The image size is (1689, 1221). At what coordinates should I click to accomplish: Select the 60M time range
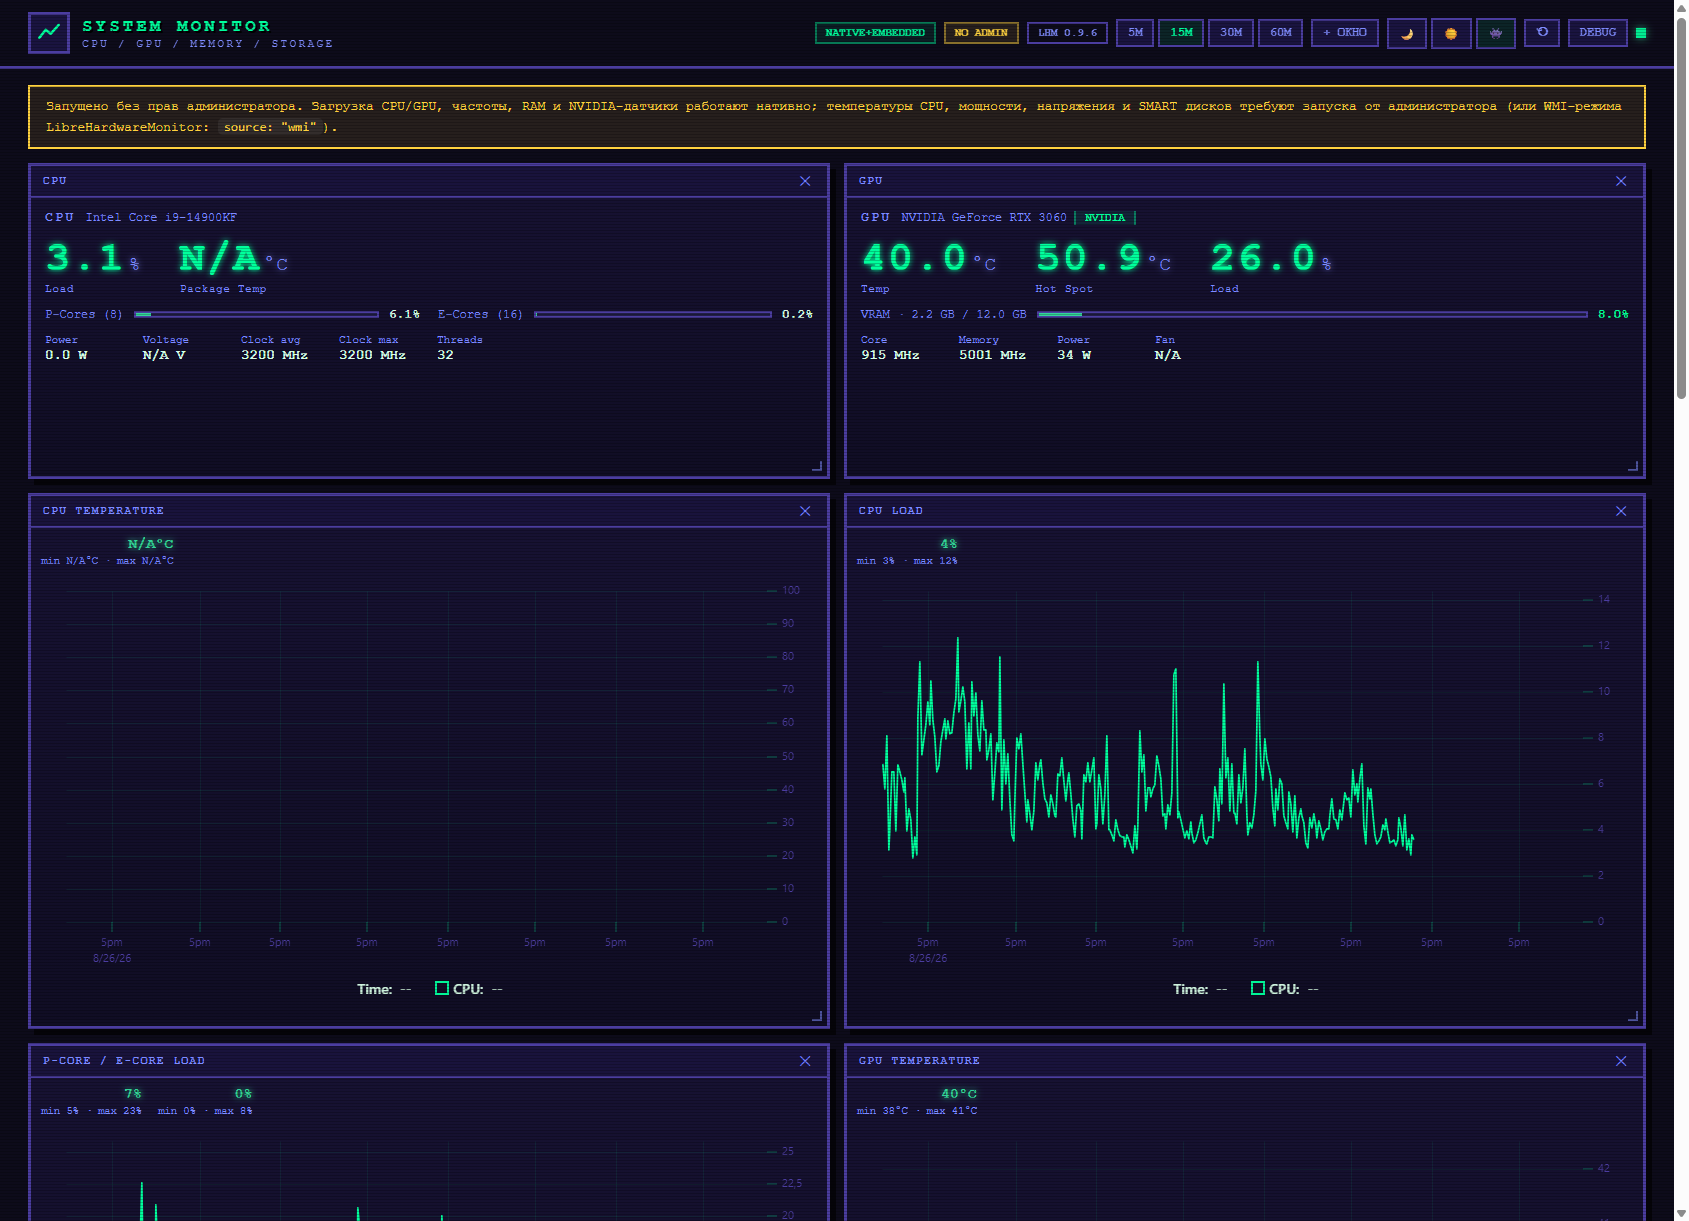[1281, 33]
